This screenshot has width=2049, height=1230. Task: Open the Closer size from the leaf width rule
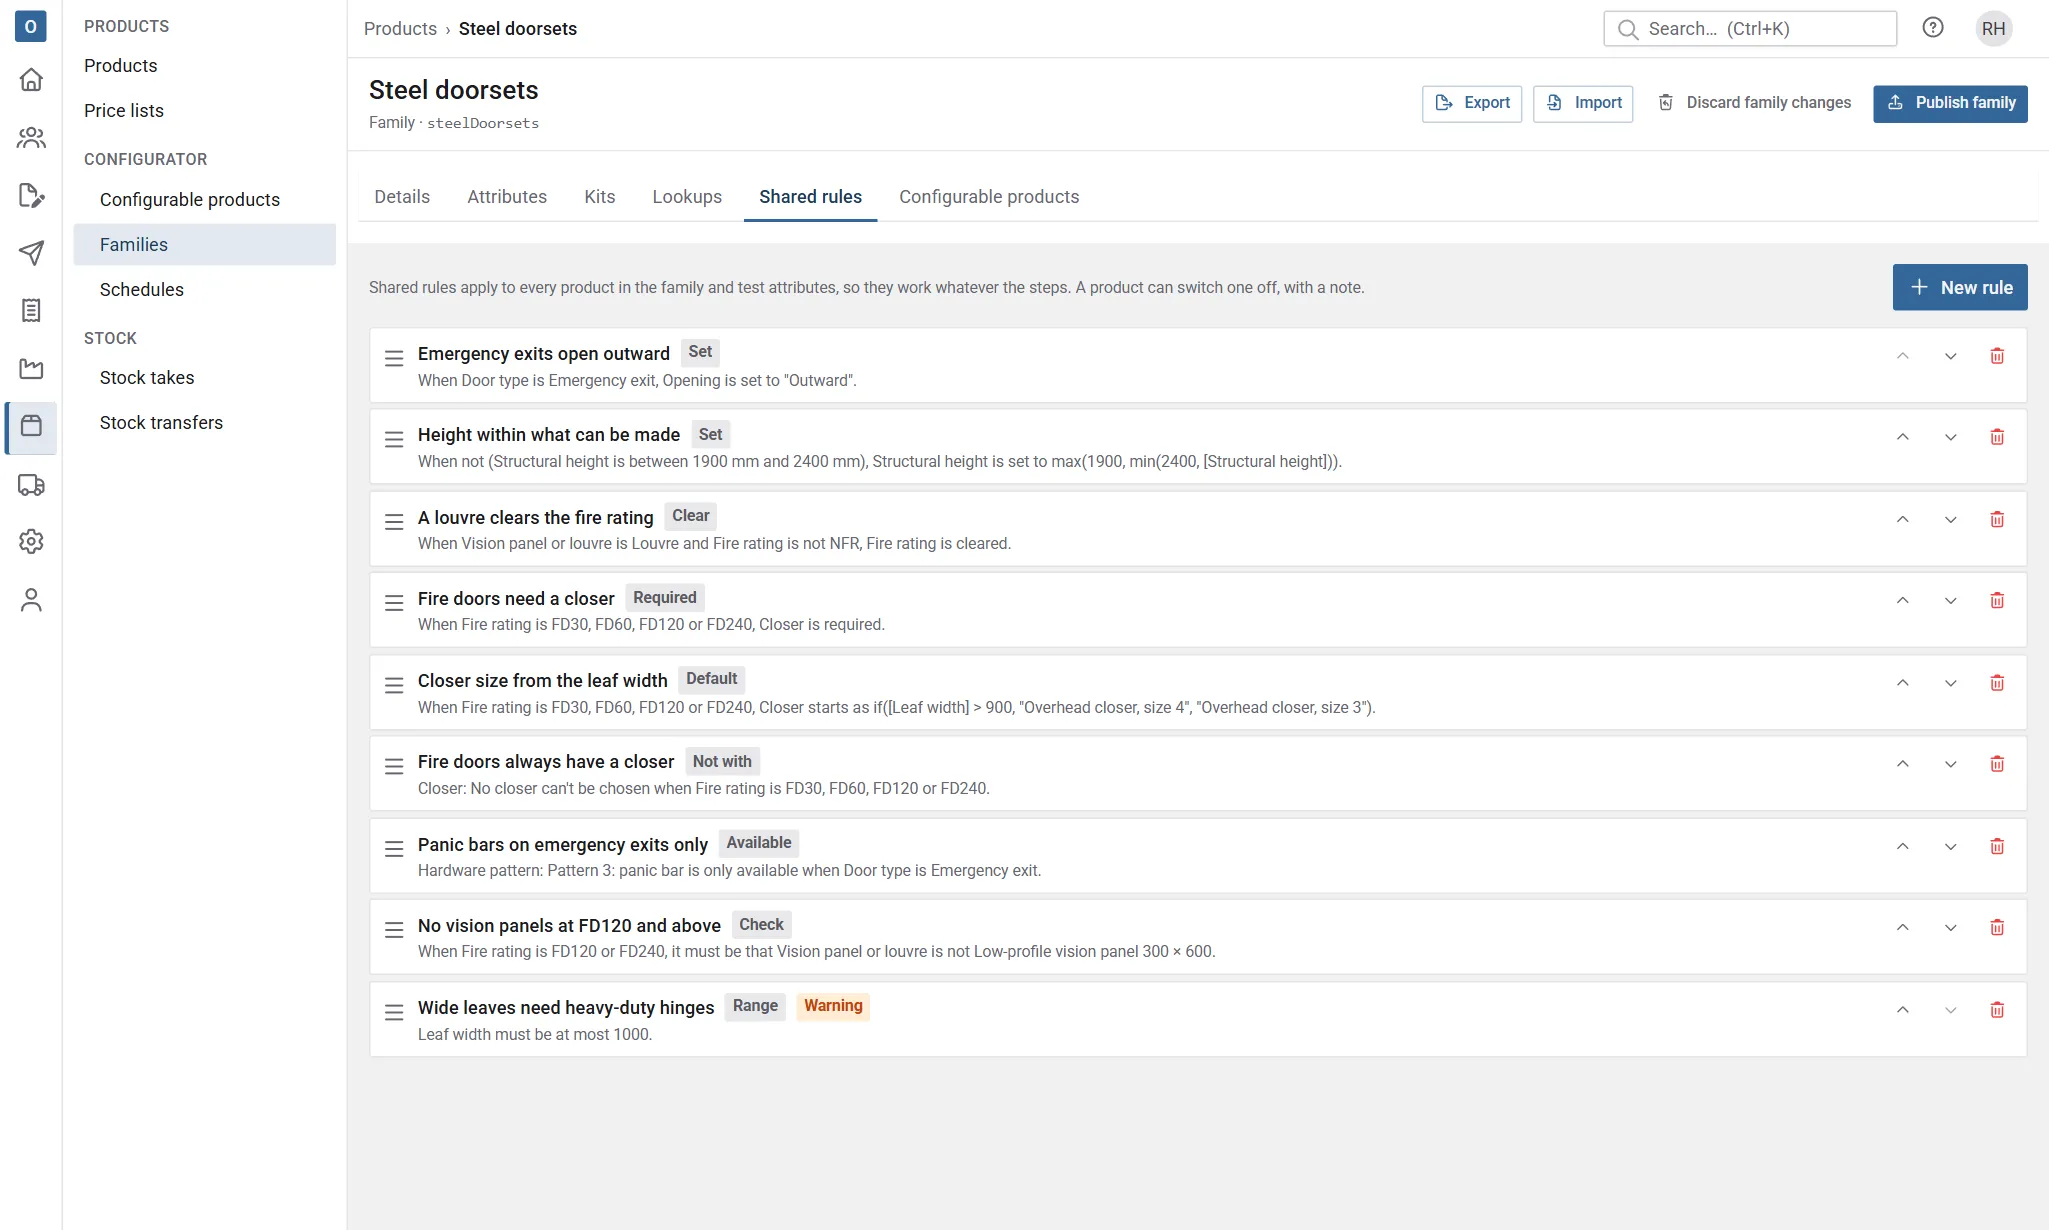pos(1198,692)
